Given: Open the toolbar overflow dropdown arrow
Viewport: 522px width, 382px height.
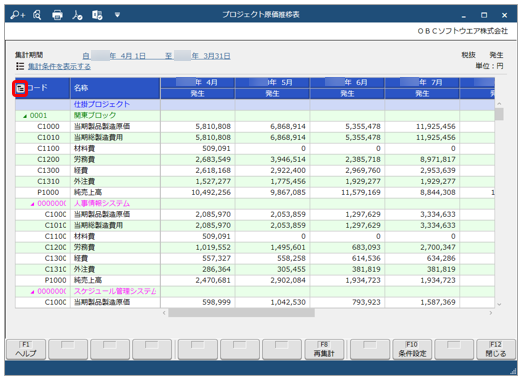Looking at the screenshot, I should pyautogui.click(x=117, y=15).
